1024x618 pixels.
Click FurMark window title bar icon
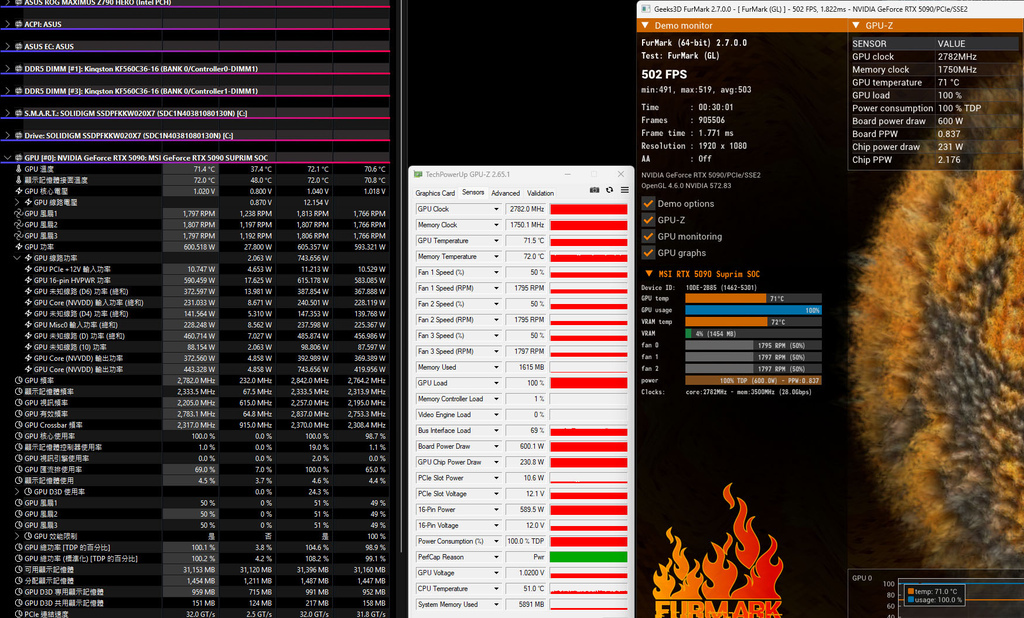pyautogui.click(x=646, y=9)
